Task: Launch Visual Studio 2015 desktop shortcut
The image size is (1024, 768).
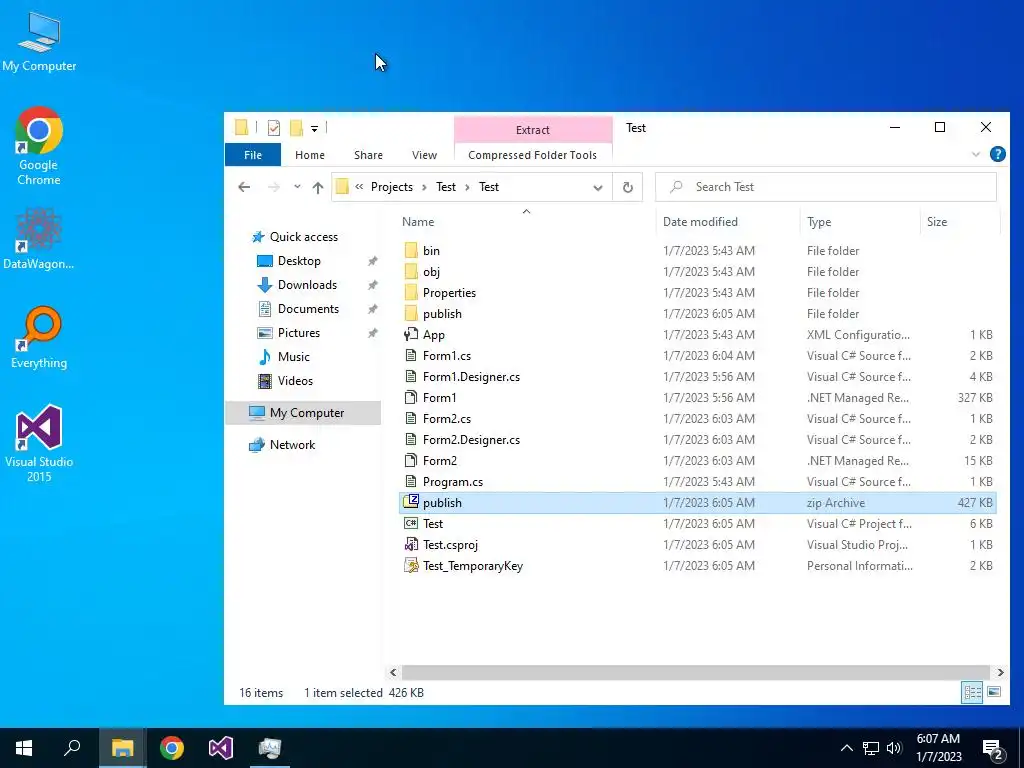Action: point(39,443)
